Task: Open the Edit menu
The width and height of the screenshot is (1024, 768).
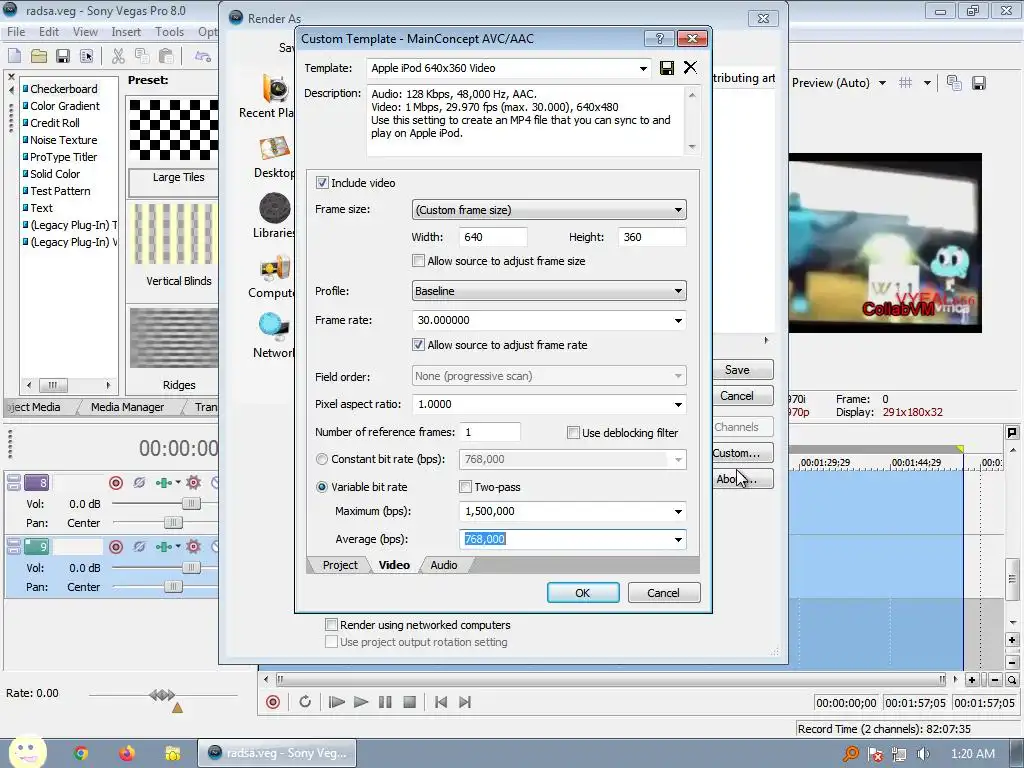Action: (x=49, y=32)
